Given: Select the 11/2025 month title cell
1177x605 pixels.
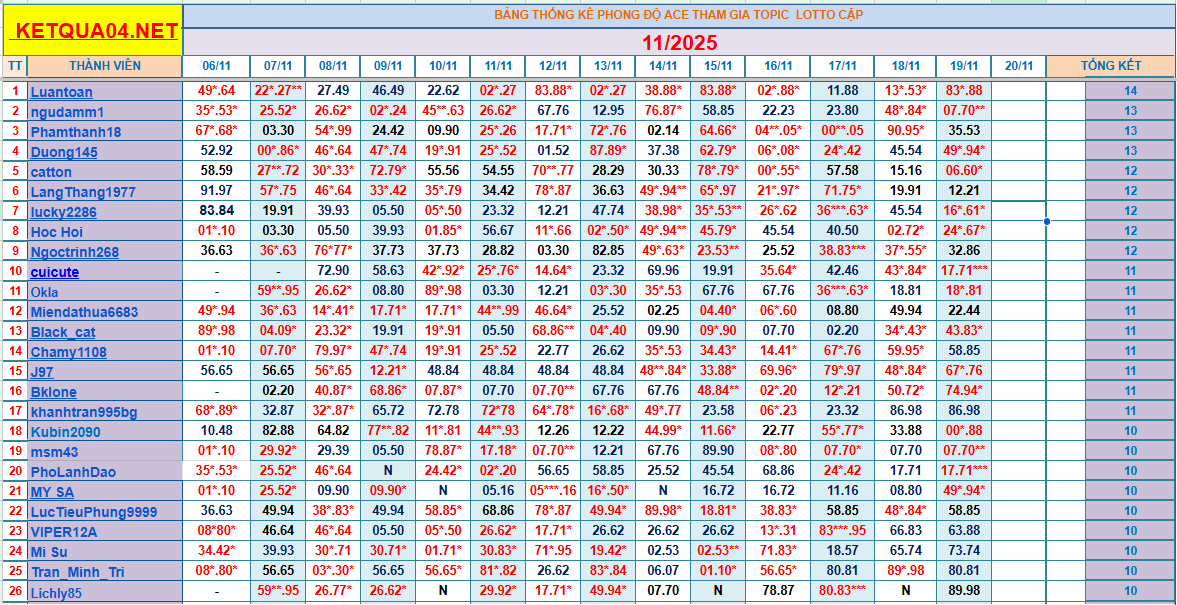Looking at the screenshot, I should coord(679,43).
